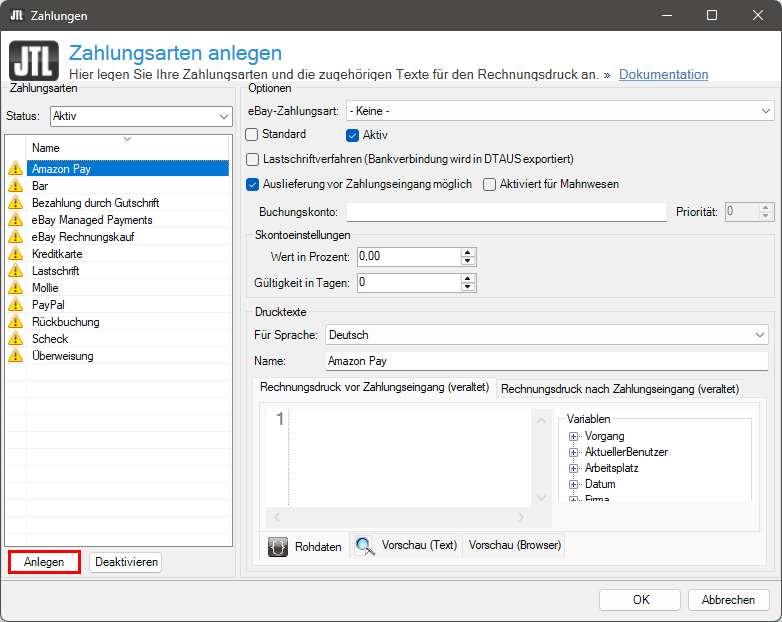Click the warning icon next to Überweisung
Viewport: 782px width, 622px height.
tap(15, 356)
